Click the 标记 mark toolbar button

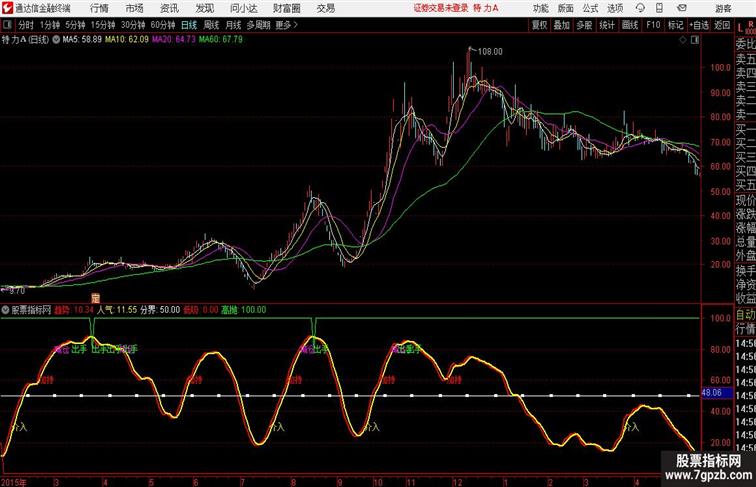tap(675, 25)
